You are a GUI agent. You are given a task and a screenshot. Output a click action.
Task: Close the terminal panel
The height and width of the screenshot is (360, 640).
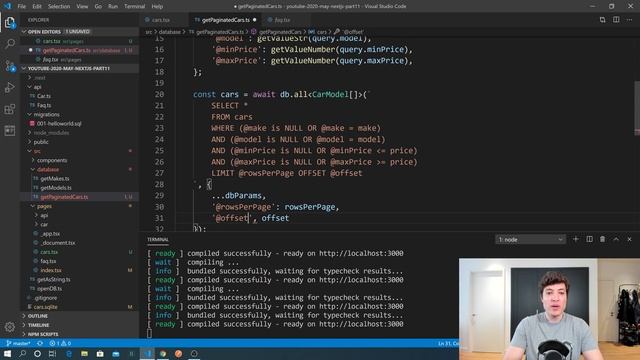(629, 239)
